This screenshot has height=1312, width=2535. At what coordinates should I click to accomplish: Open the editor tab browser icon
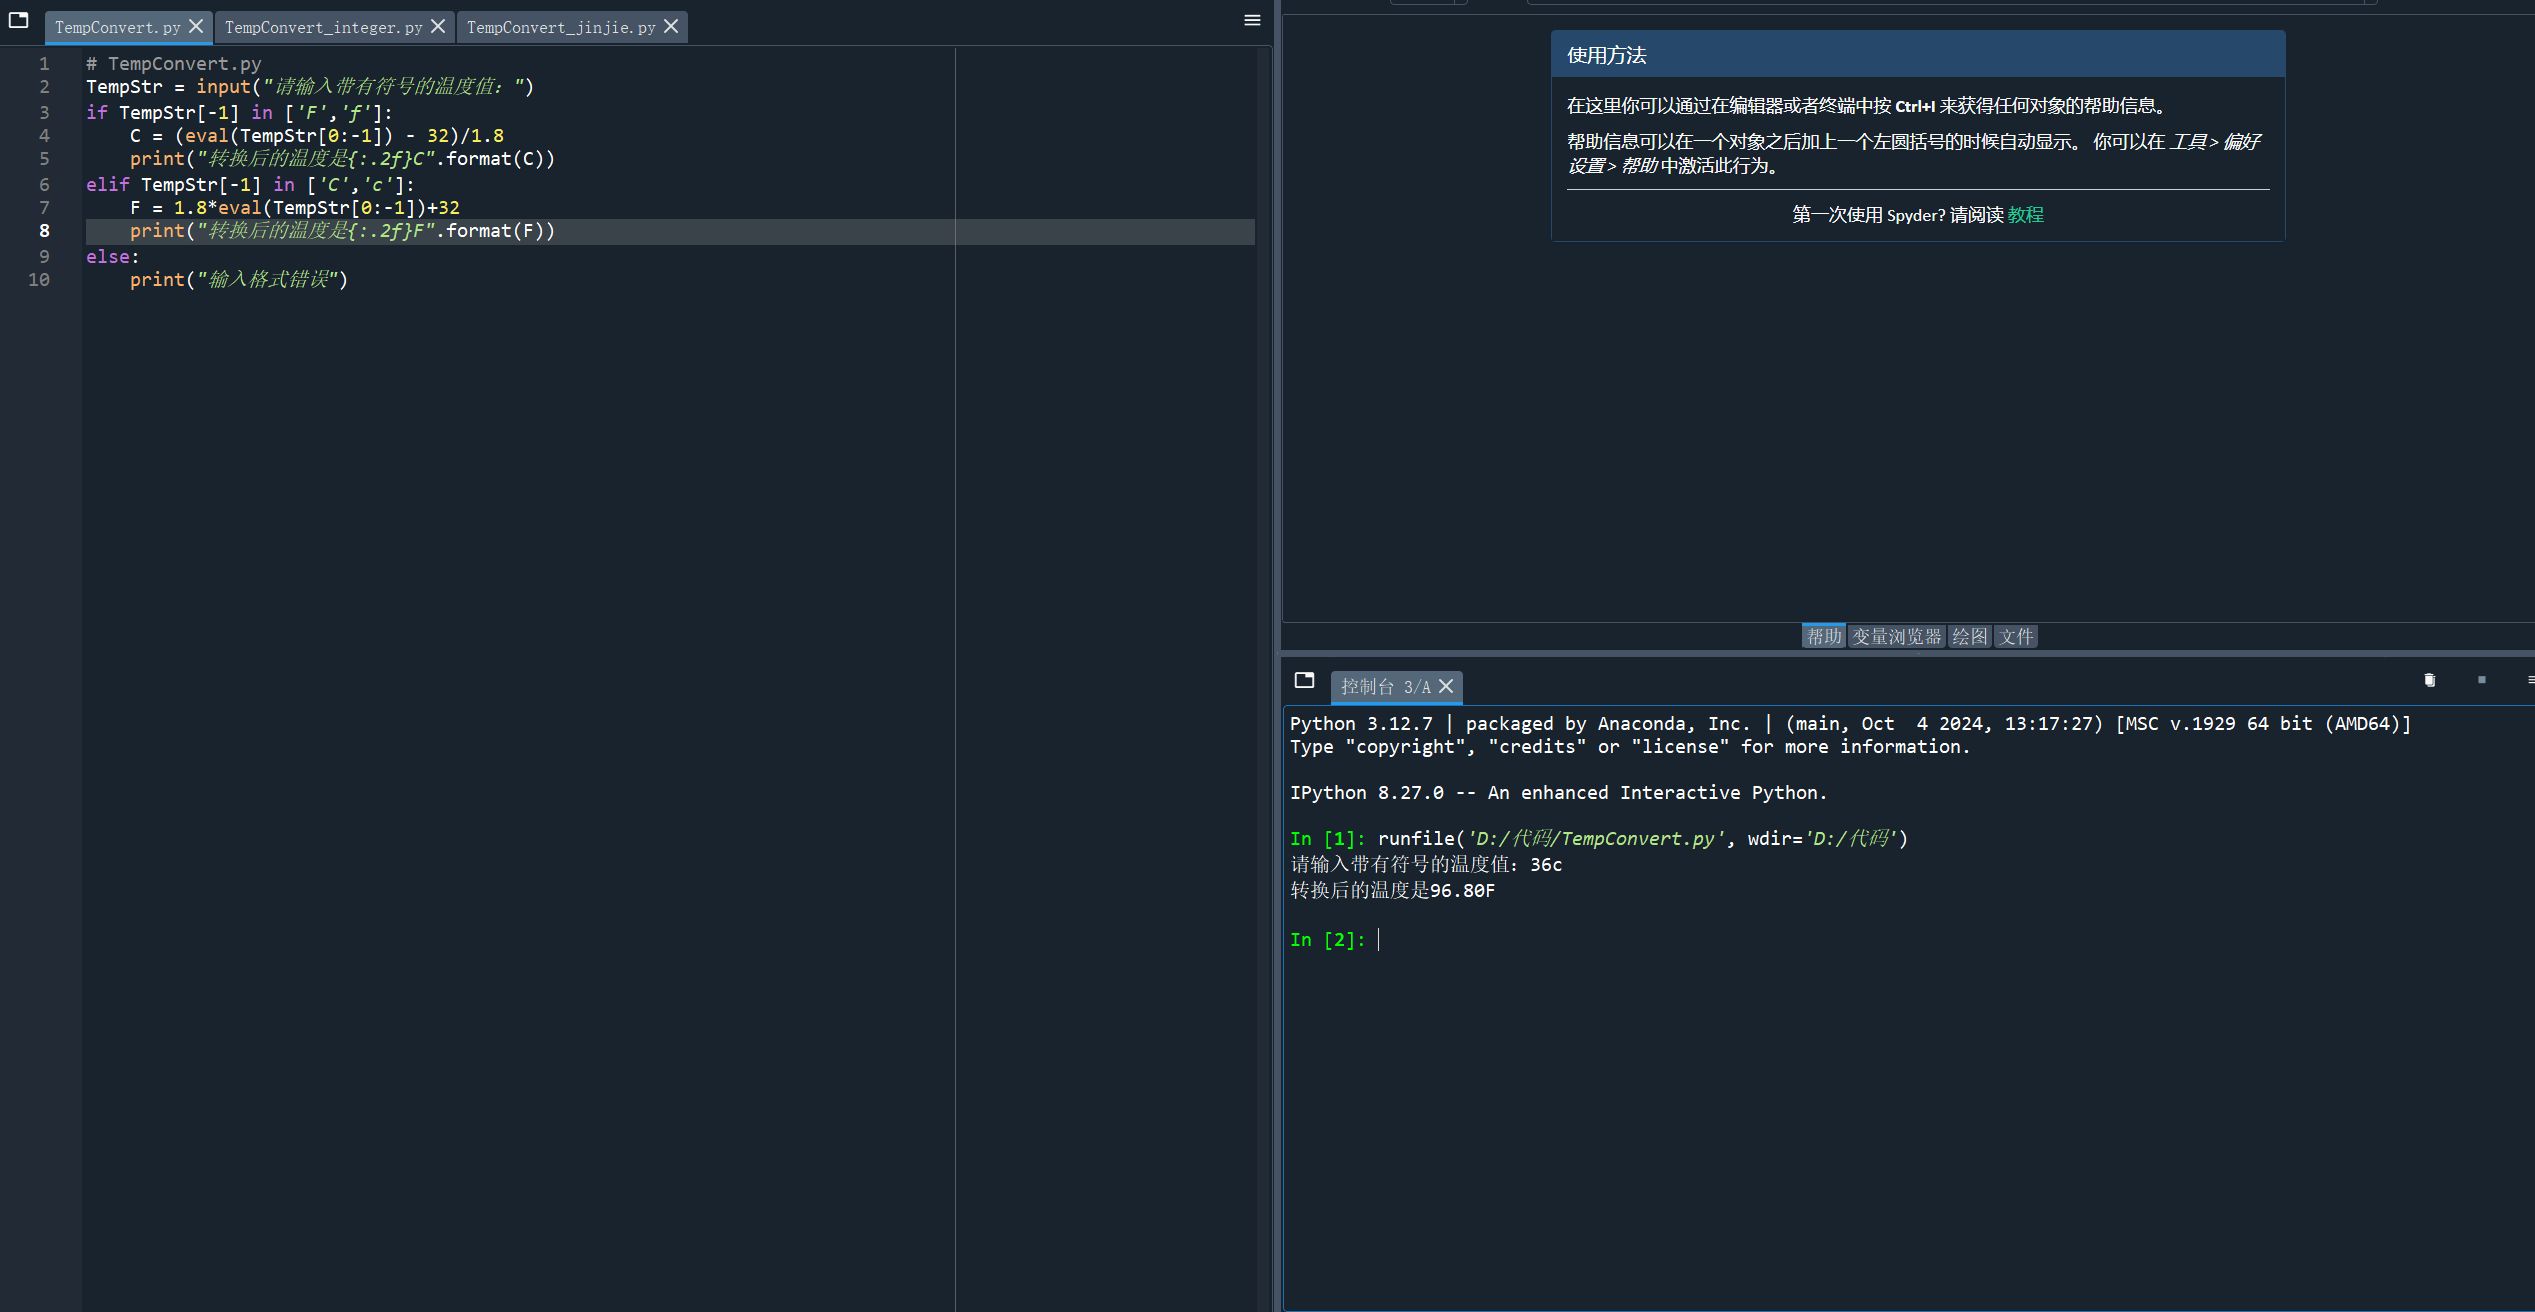[x=18, y=20]
